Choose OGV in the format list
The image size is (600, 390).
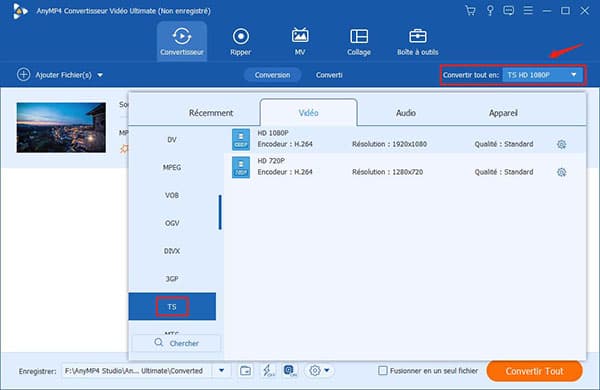pos(172,223)
